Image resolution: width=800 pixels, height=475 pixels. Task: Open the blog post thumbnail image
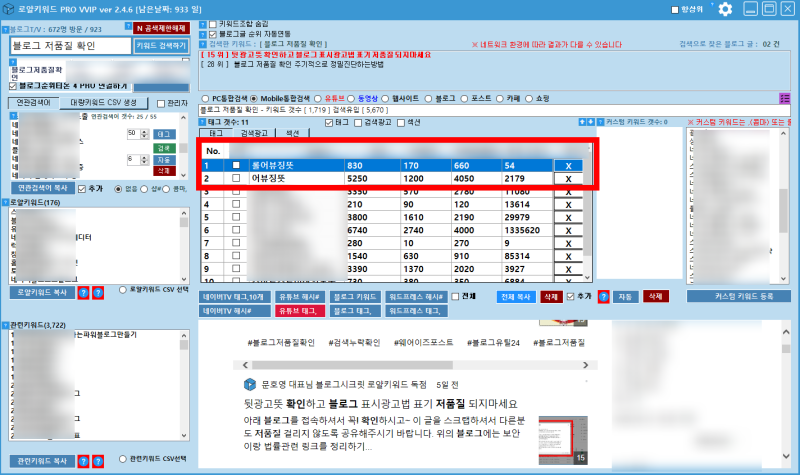[x=563, y=440]
